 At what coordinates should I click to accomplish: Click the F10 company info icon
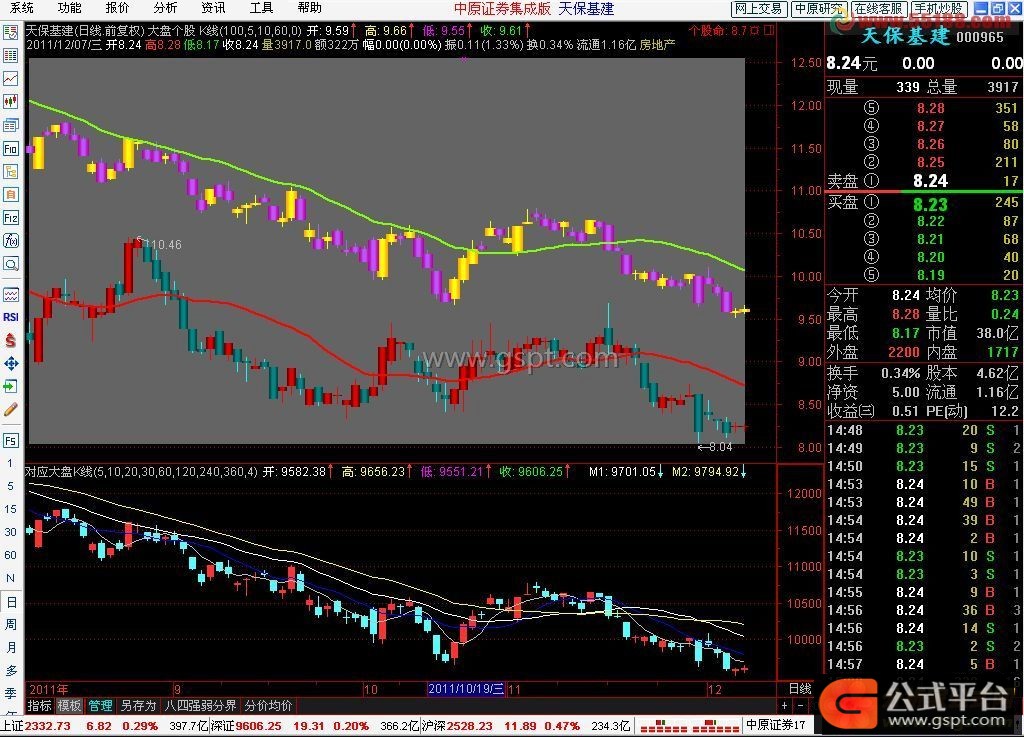(10, 148)
